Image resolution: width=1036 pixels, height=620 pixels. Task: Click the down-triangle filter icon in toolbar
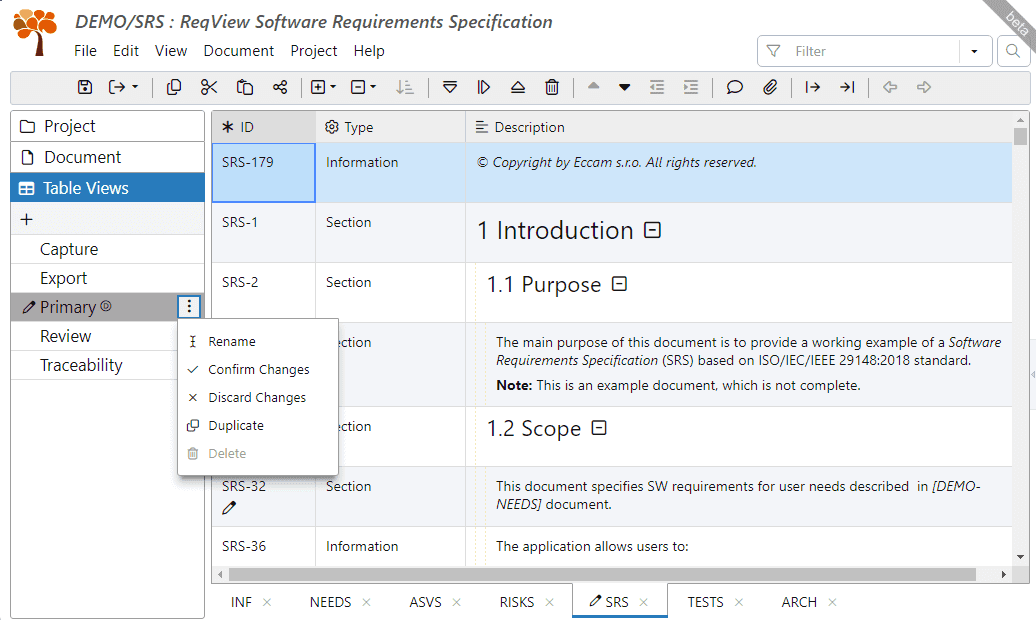450,87
